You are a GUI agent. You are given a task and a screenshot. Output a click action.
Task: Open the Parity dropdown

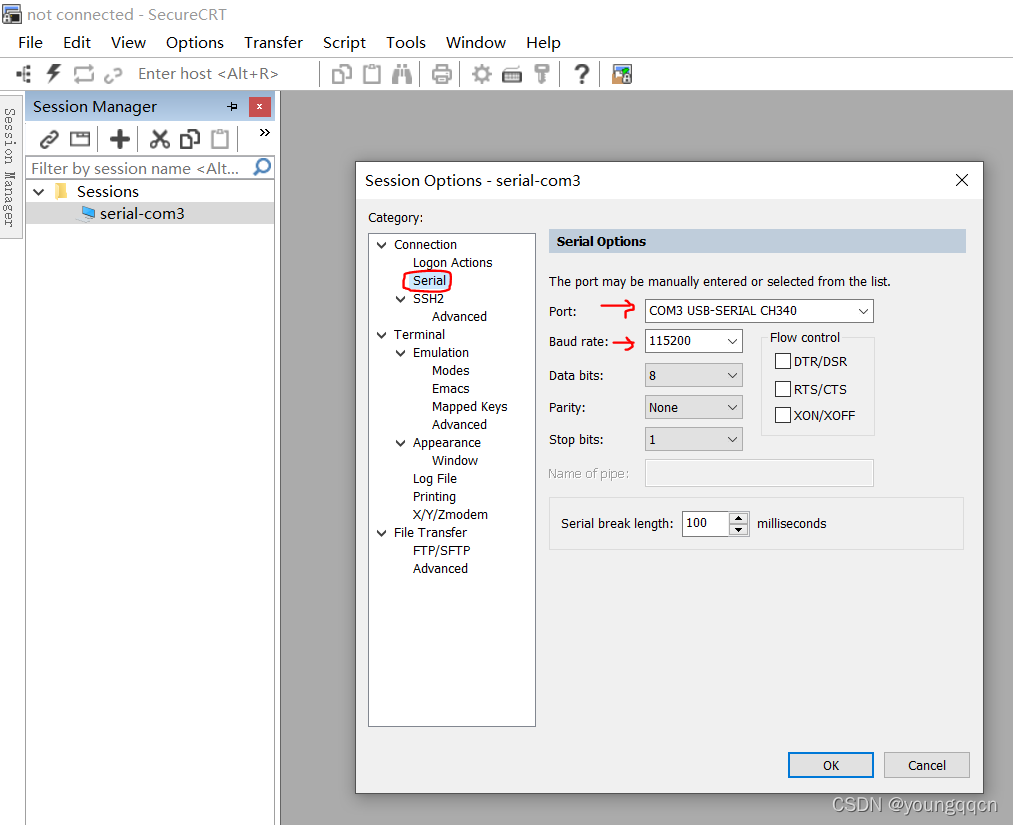pyautogui.click(x=732, y=408)
